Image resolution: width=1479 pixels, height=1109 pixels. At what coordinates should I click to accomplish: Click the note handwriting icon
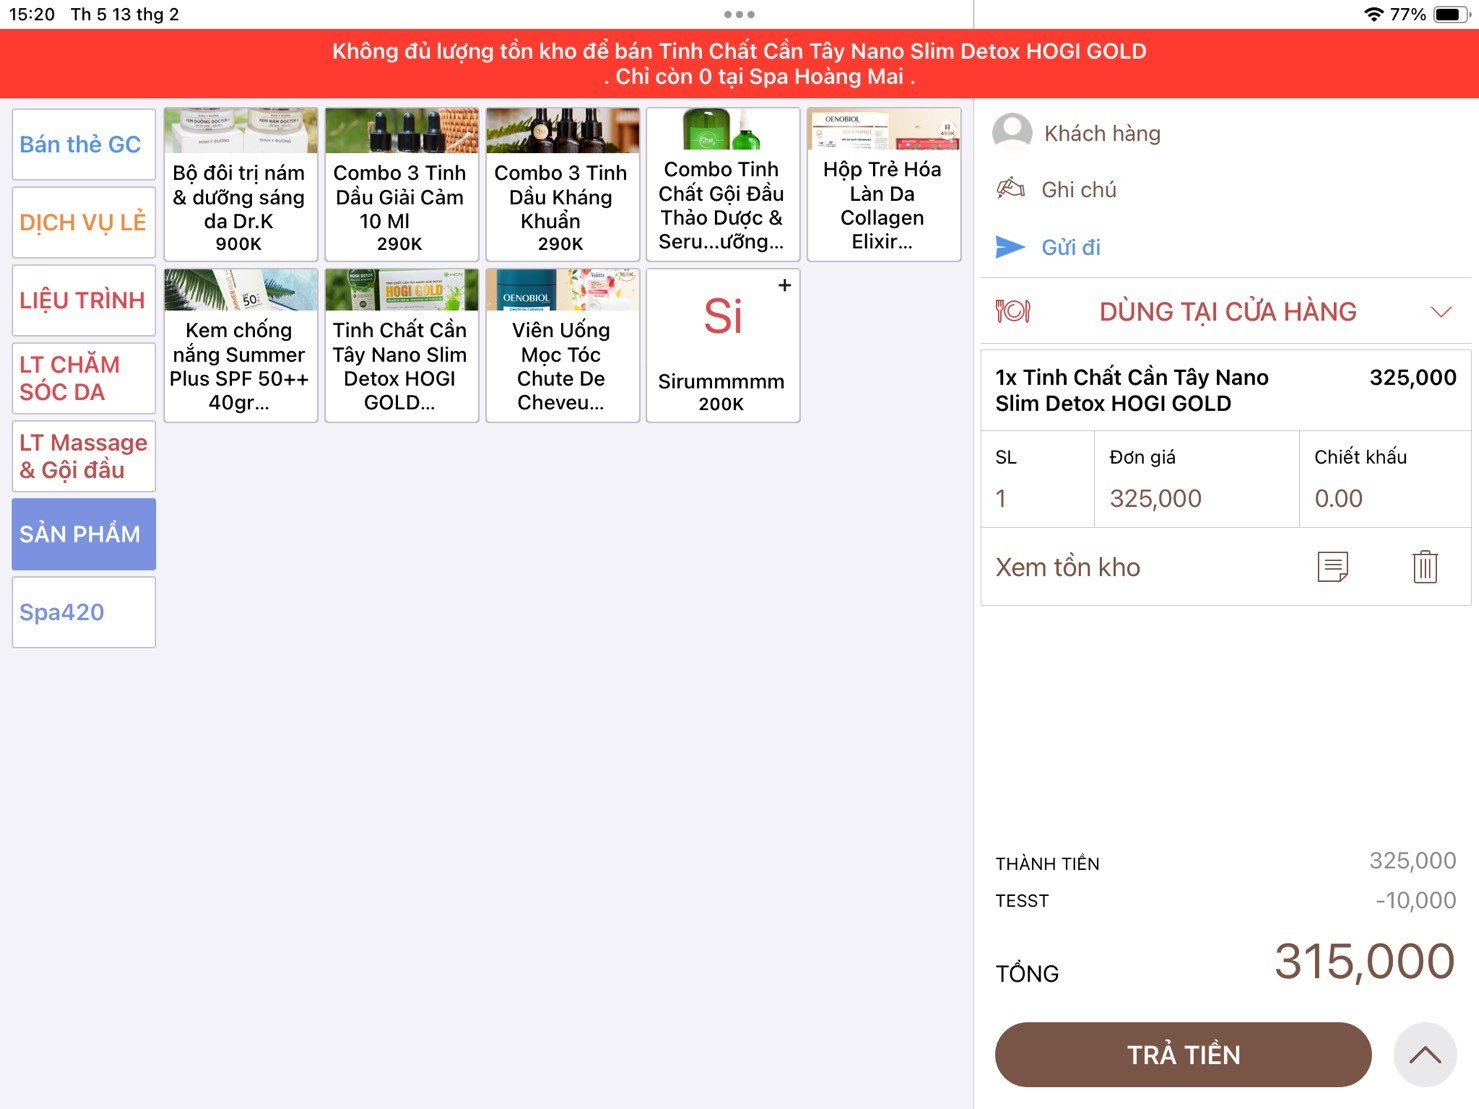click(x=1011, y=189)
